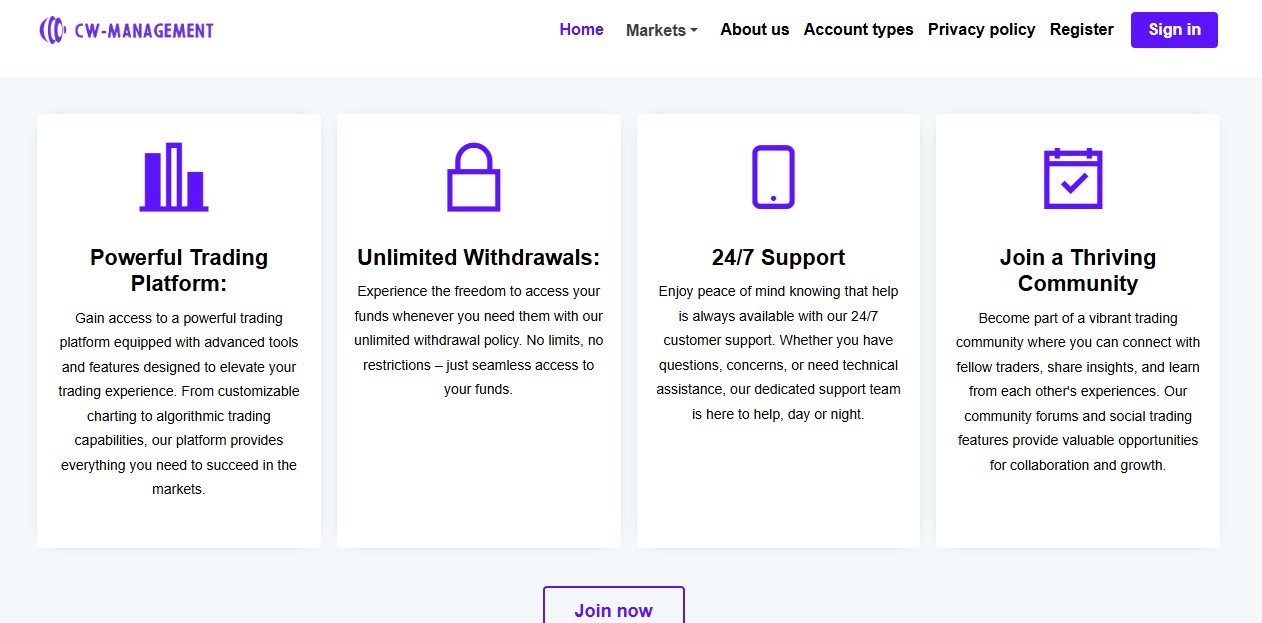
Task: Select the lock body graphic in the second card
Action: [x=475, y=188]
